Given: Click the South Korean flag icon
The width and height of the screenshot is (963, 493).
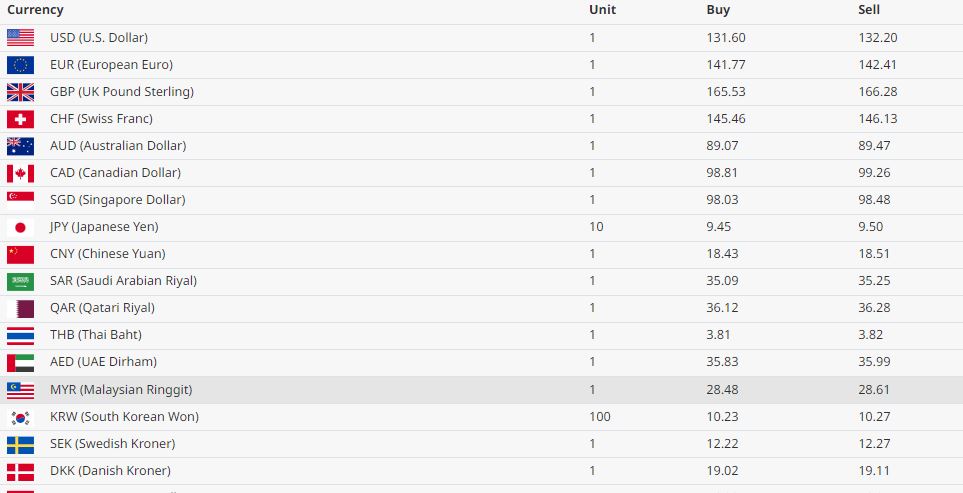Looking at the screenshot, I should click(20, 416).
